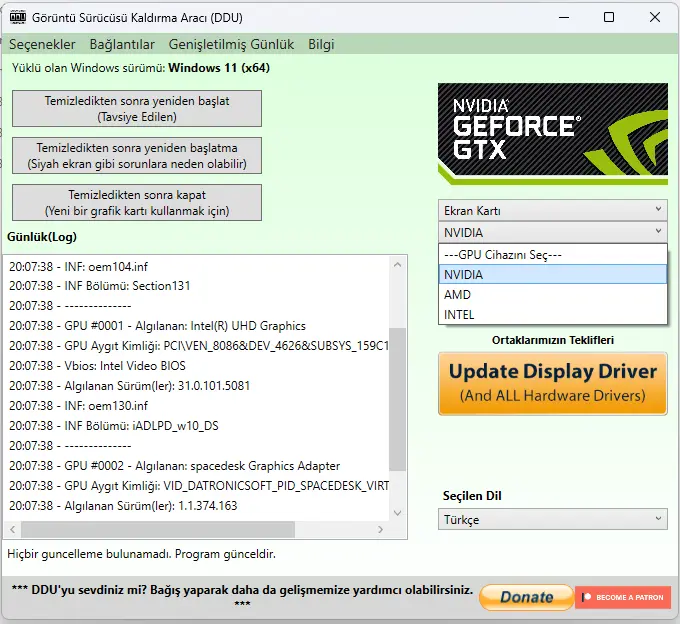This screenshot has width=680, height=624.
Task: Click log scrollbar down arrow
Action: 398,513
